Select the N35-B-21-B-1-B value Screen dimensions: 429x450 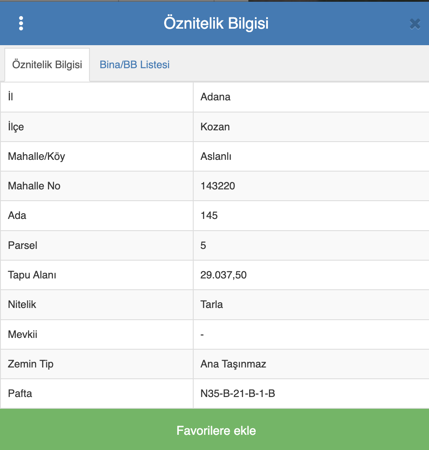[238, 394]
